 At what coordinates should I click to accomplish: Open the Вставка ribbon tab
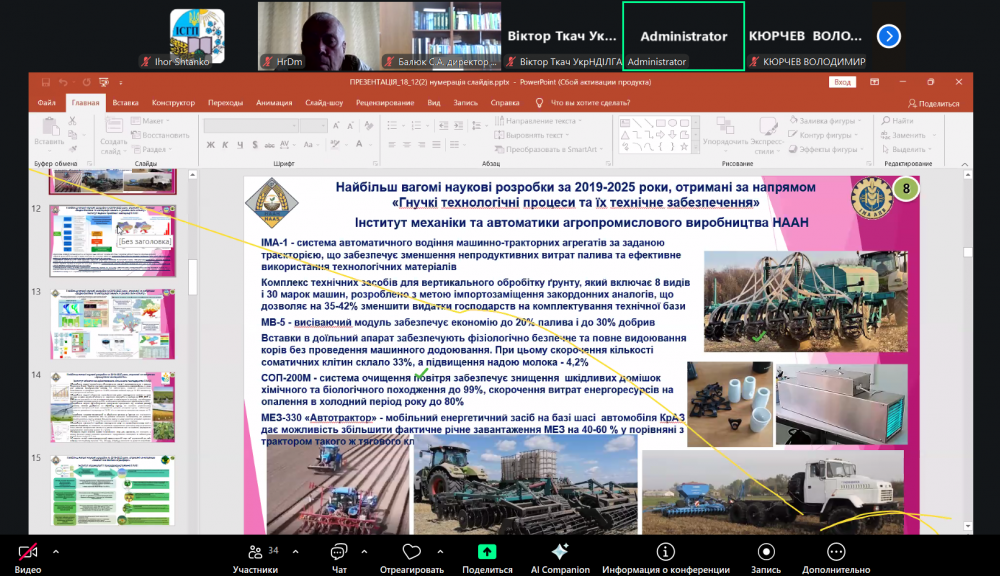point(125,102)
